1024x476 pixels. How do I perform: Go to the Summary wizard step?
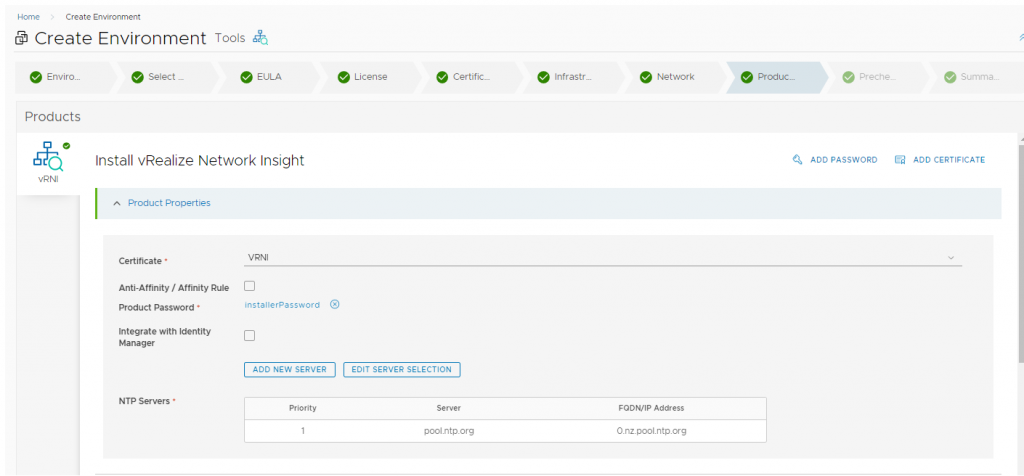click(976, 77)
